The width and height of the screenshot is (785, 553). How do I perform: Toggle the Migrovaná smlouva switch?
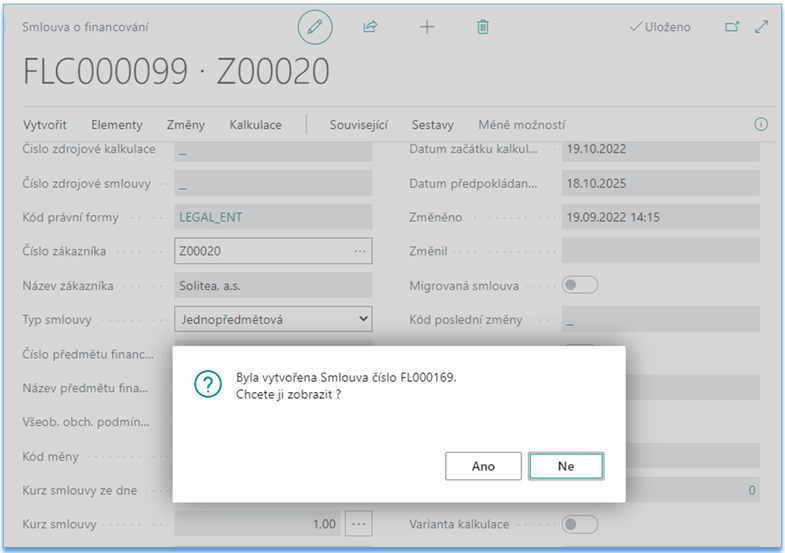tap(580, 285)
